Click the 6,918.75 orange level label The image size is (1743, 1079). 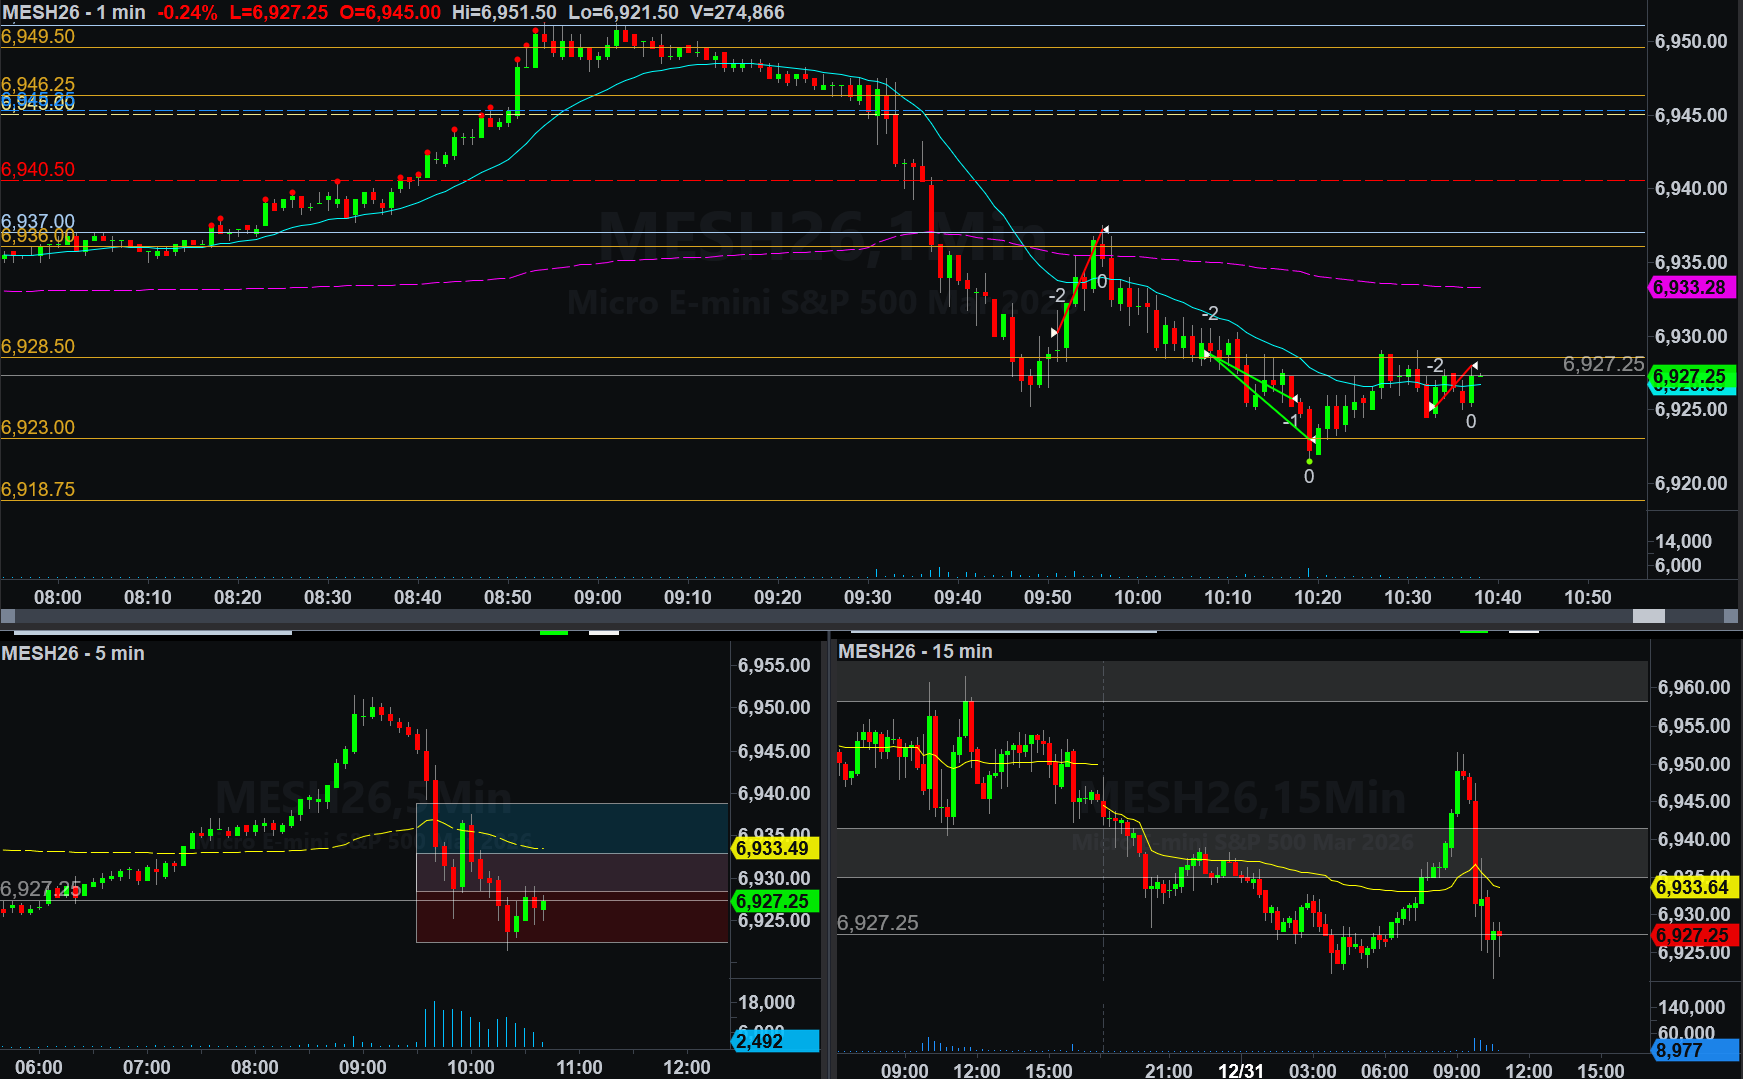[x=38, y=490]
